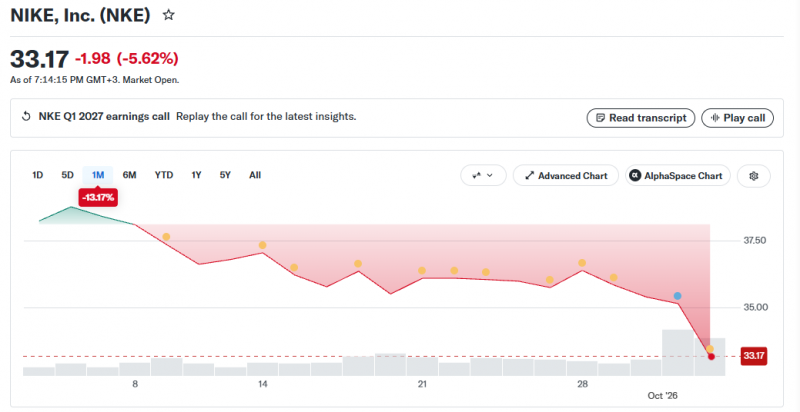Click the expand arrows icon in Advanced Chart
Viewport: 800px width, 412px height.
530,176
